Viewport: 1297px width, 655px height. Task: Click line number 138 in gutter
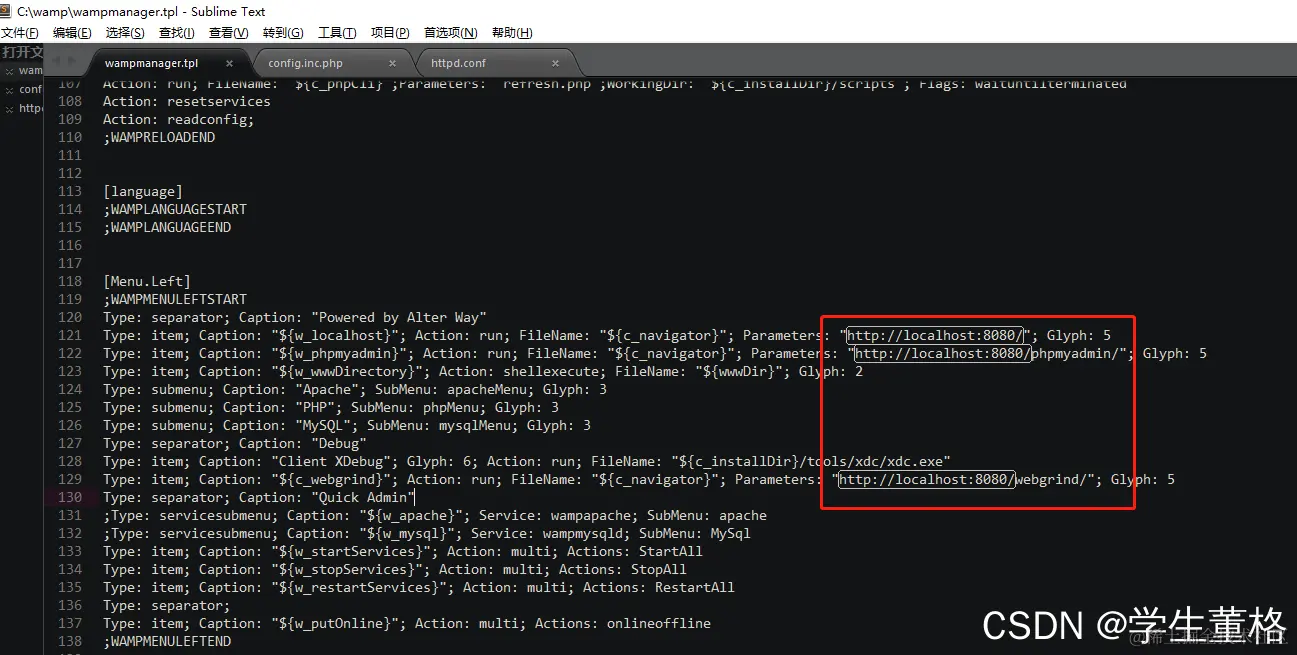coord(70,641)
